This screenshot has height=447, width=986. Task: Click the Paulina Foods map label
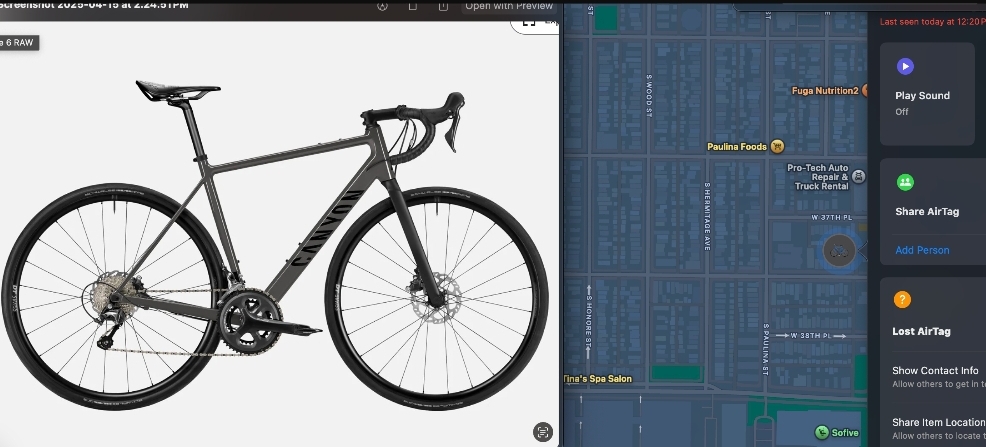tap(736, 146)
